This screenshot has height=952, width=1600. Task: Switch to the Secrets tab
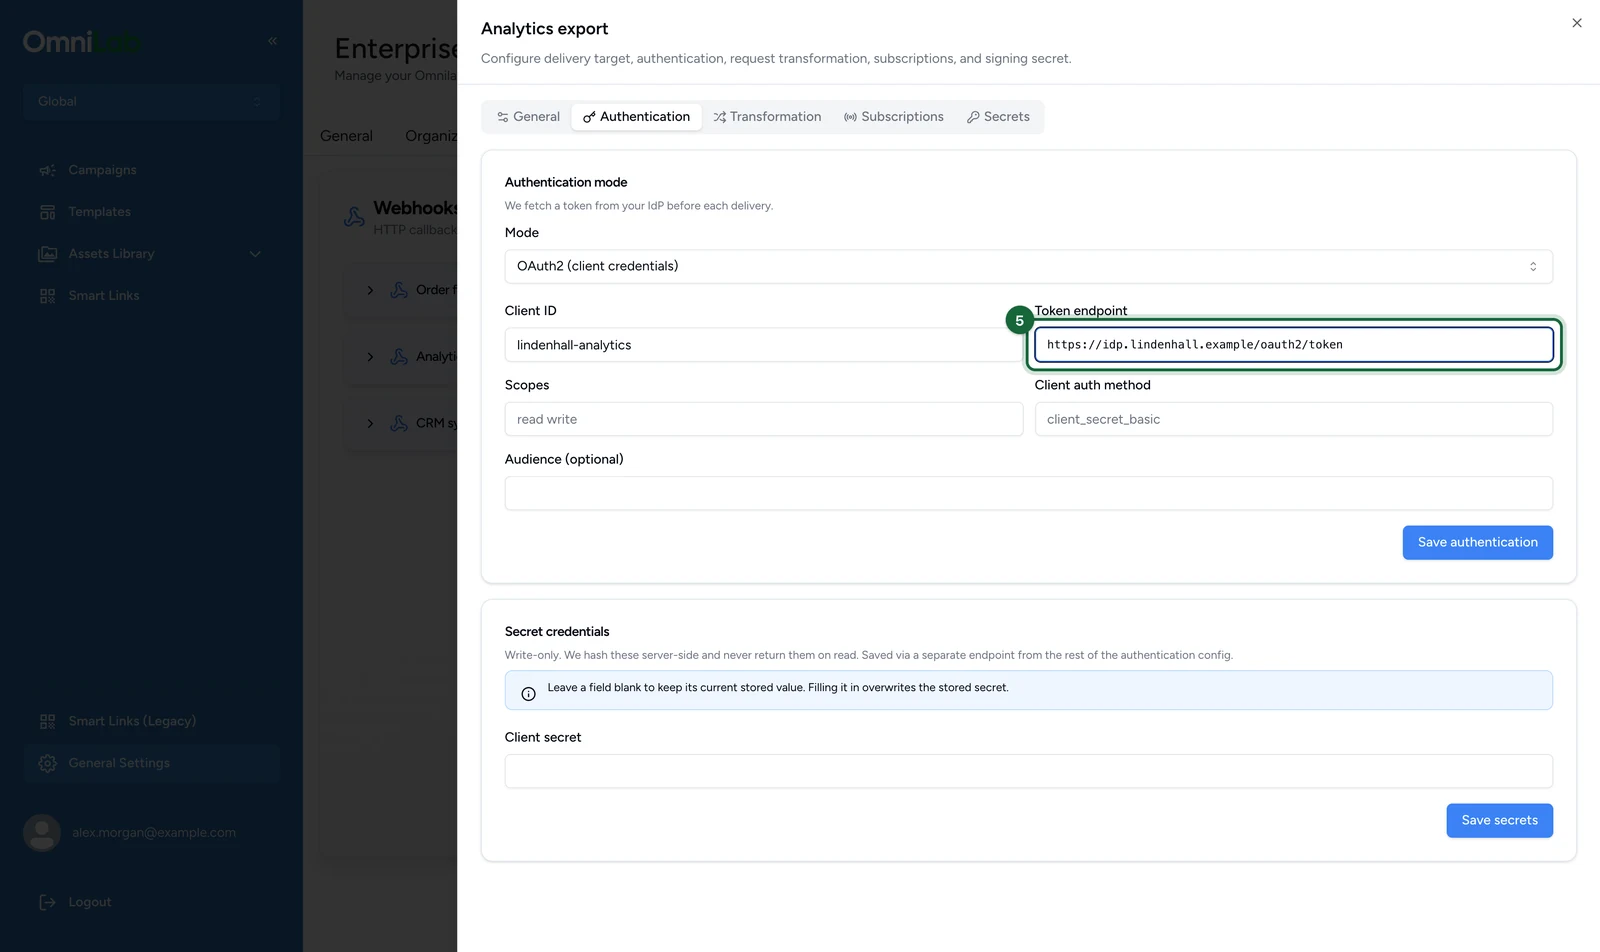(998, 117)
